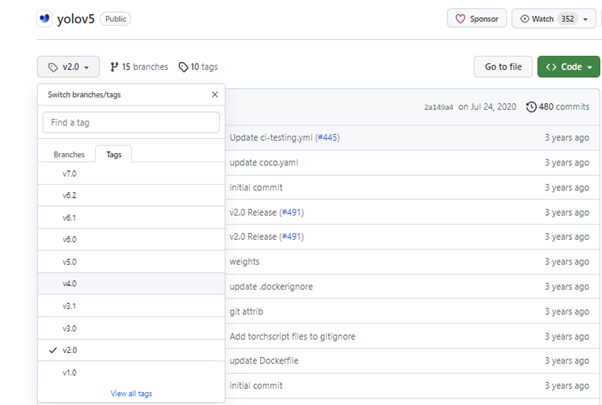Open the update .dockerignore commit message
This screenshot has width=602, height=405.
tap(271, 287)
